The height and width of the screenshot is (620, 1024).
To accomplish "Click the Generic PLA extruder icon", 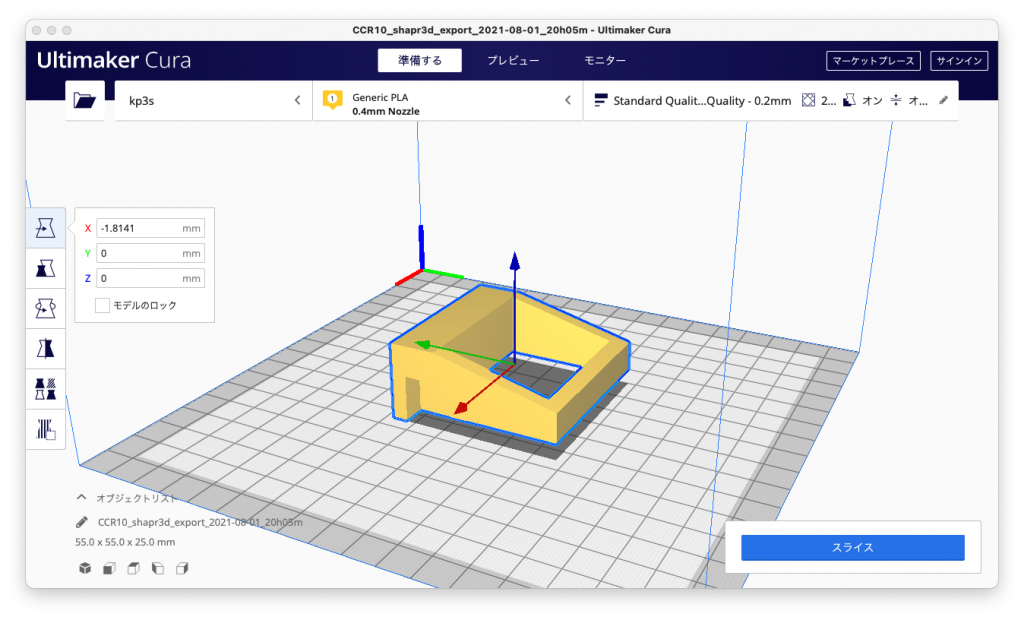I will pyautogui.click(x=332, y=100).
